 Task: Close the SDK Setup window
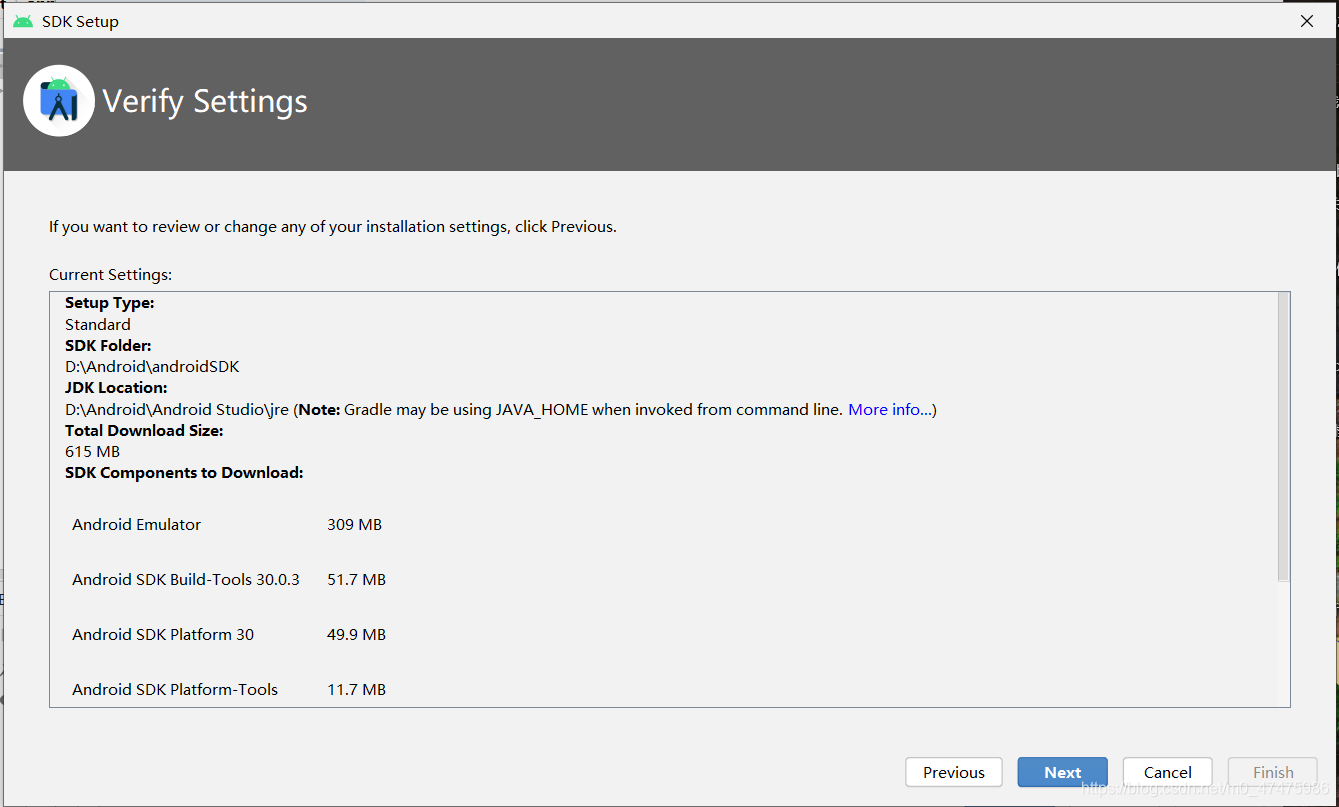1307,21
